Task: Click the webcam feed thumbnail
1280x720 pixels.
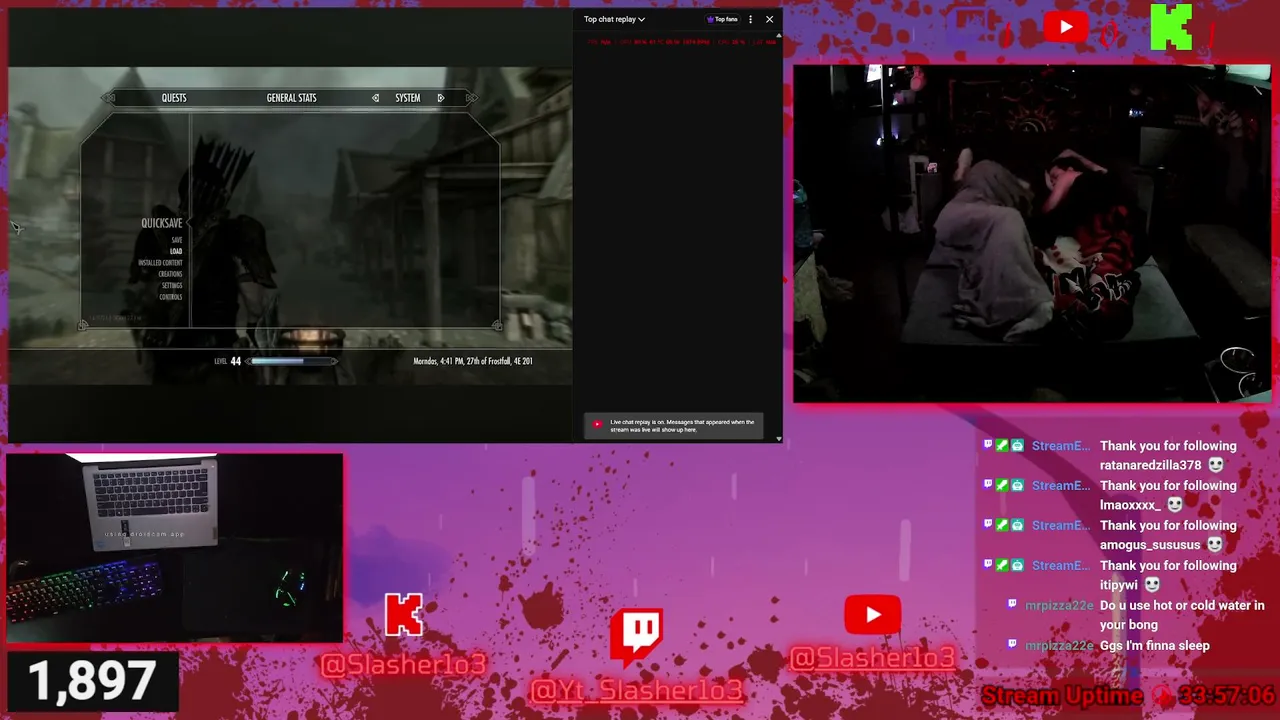Action: 1032,234
